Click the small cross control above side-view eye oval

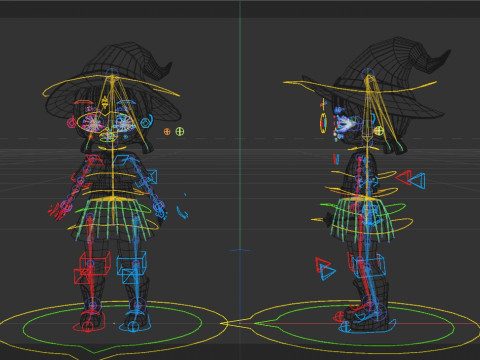point(323,104)
